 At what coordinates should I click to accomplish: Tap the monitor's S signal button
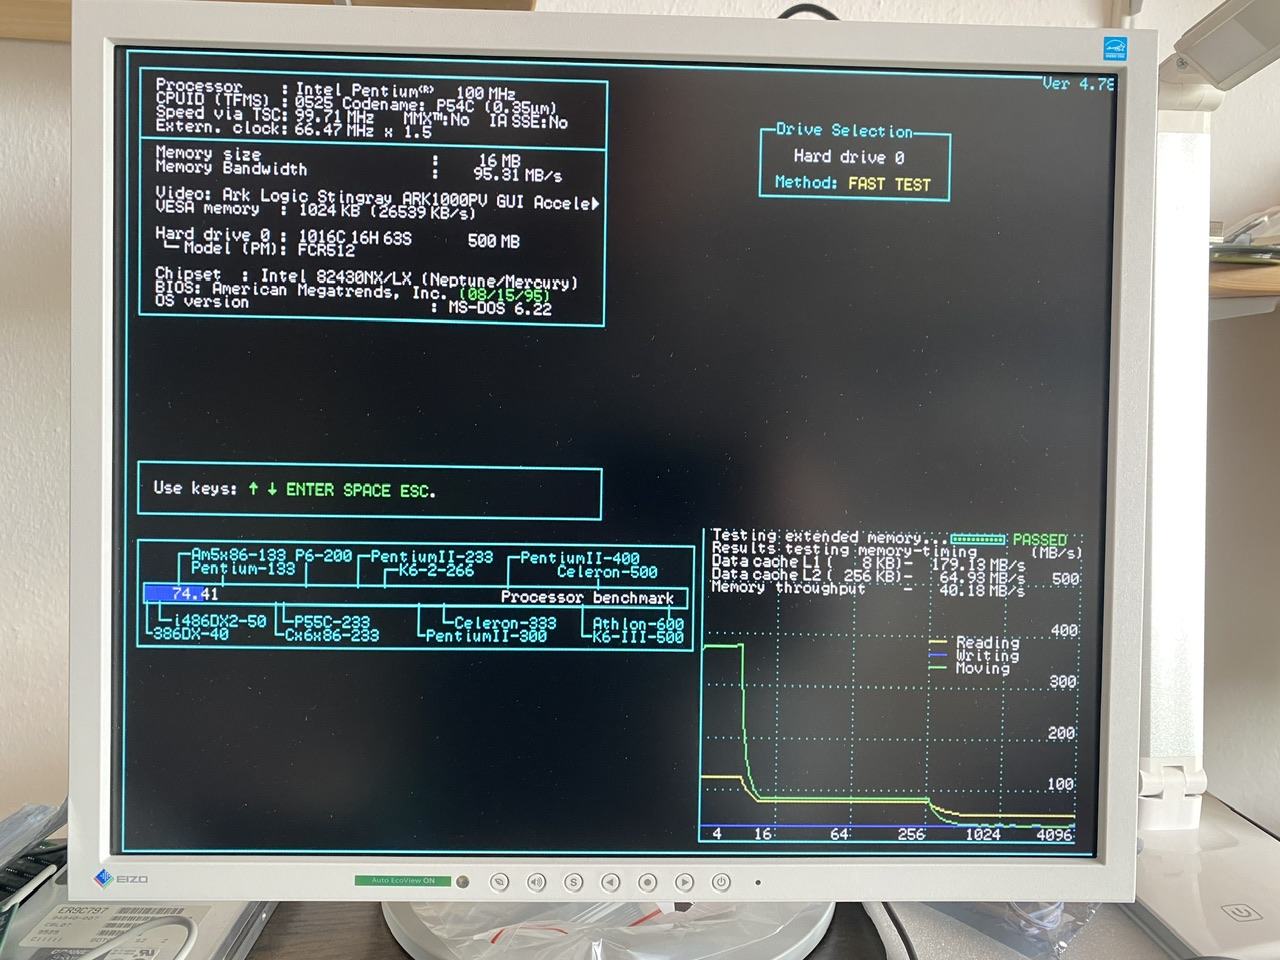(573, 882)
